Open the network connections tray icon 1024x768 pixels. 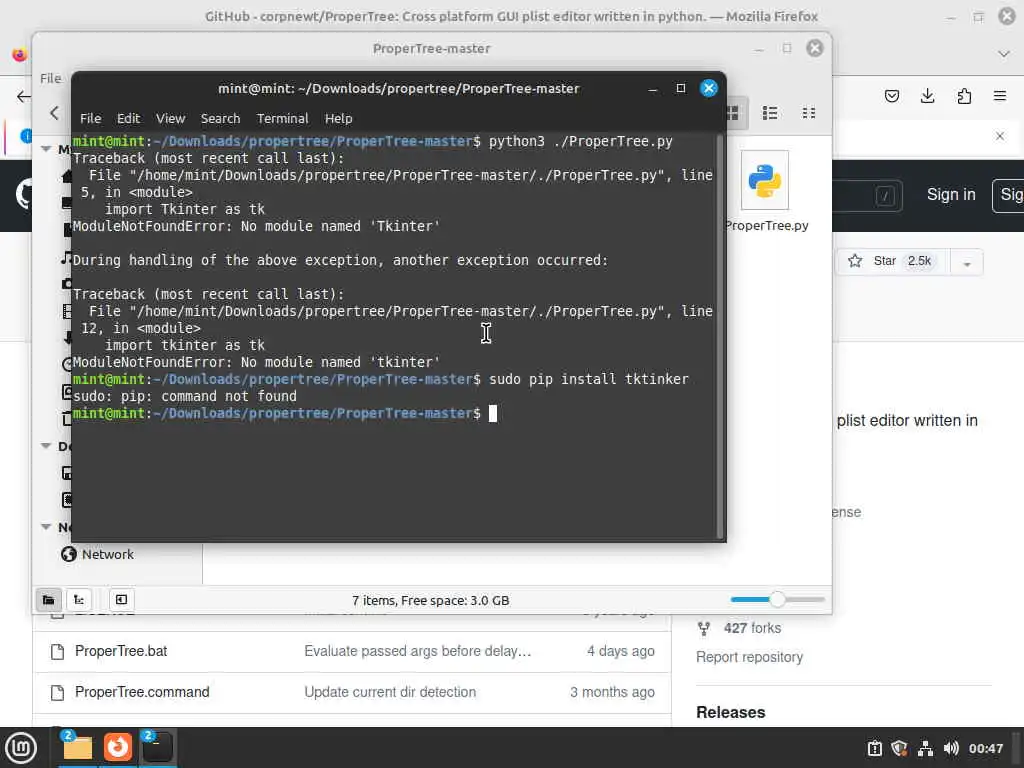pos(925,748)
